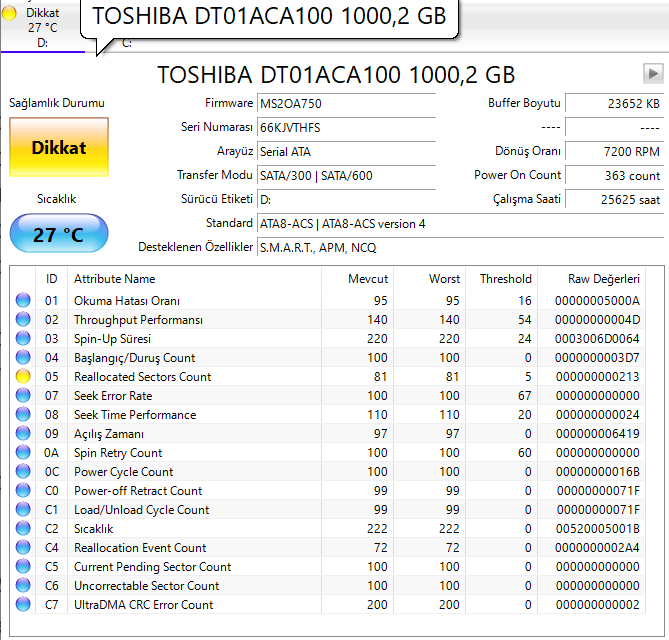
Task: Select the D: drive tab with Dikkat status
Action: 42,26
